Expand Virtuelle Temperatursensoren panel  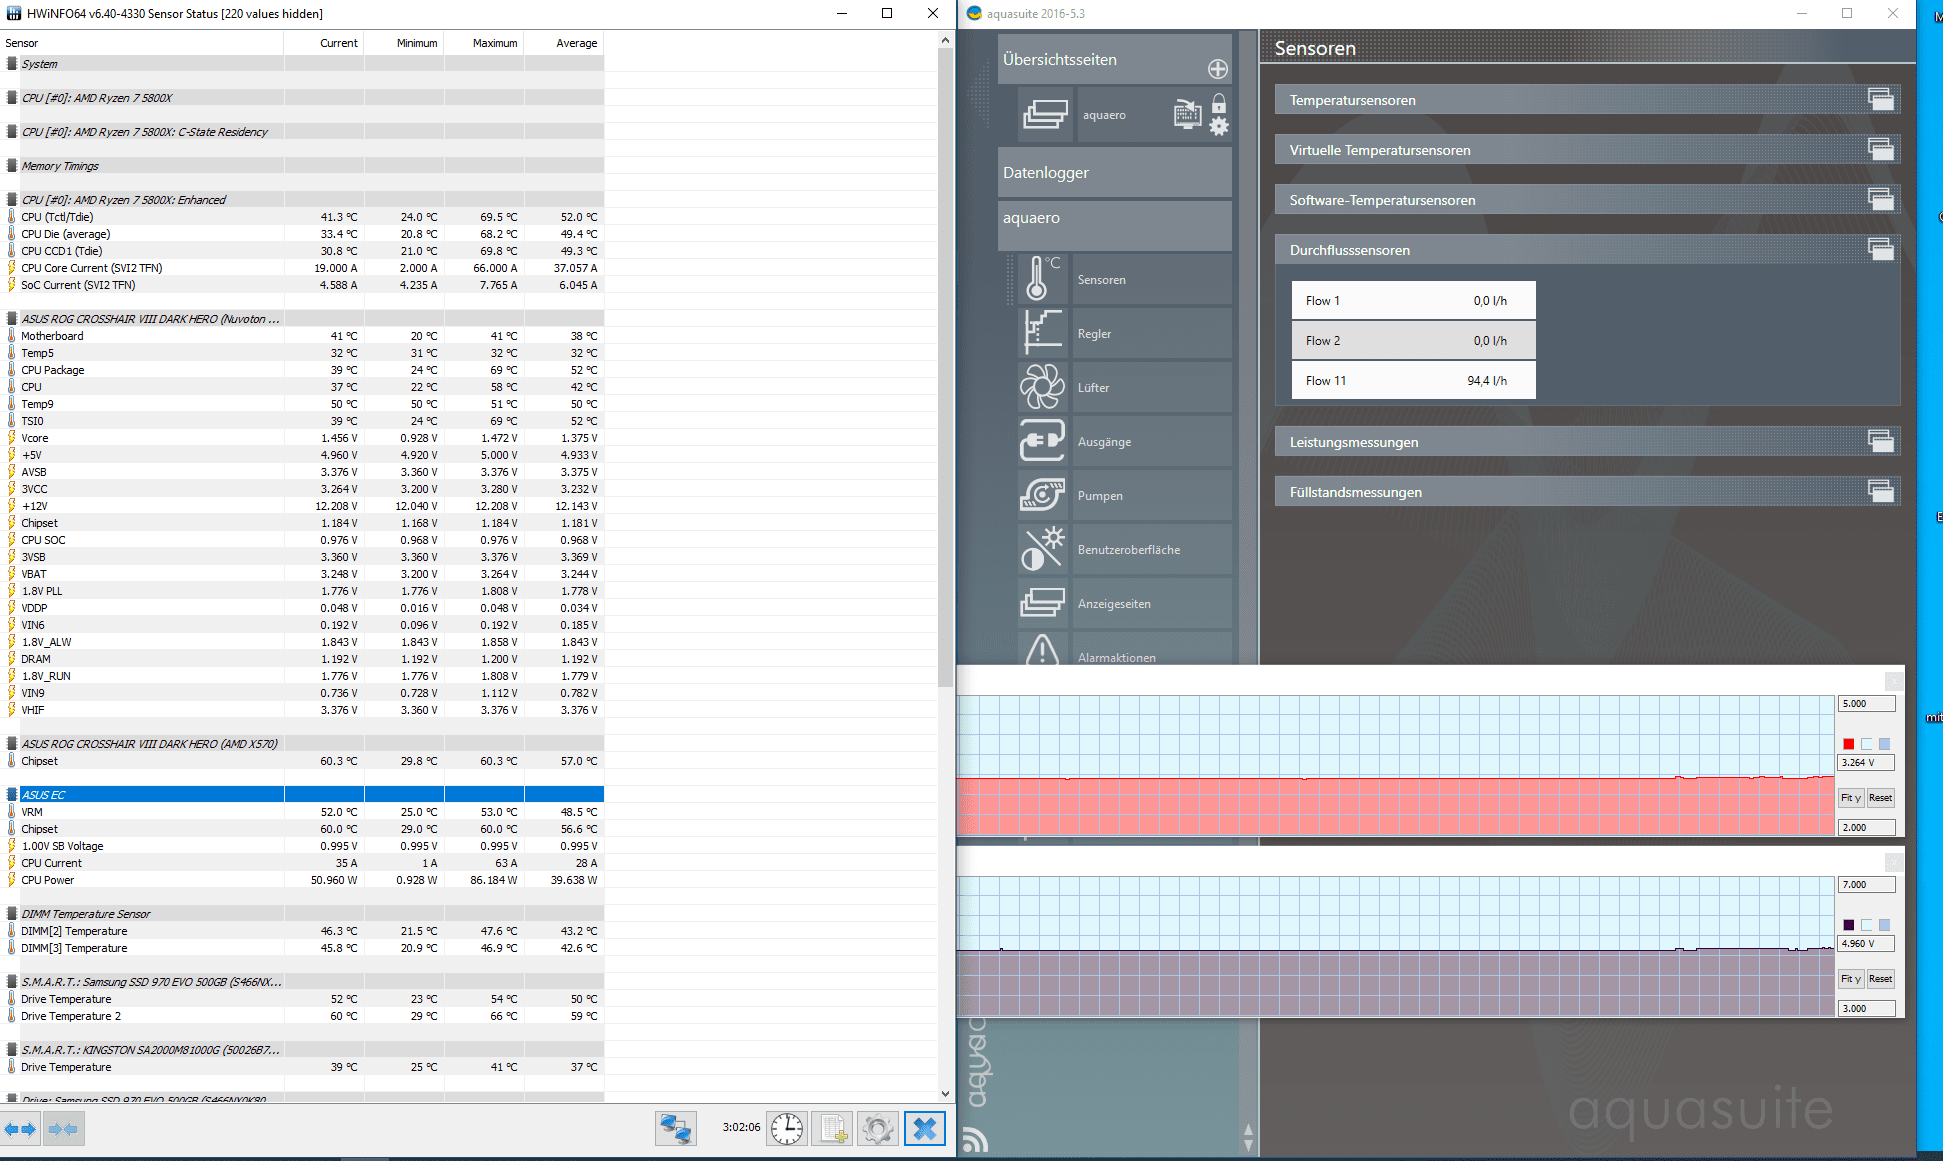pos(1880,149)
